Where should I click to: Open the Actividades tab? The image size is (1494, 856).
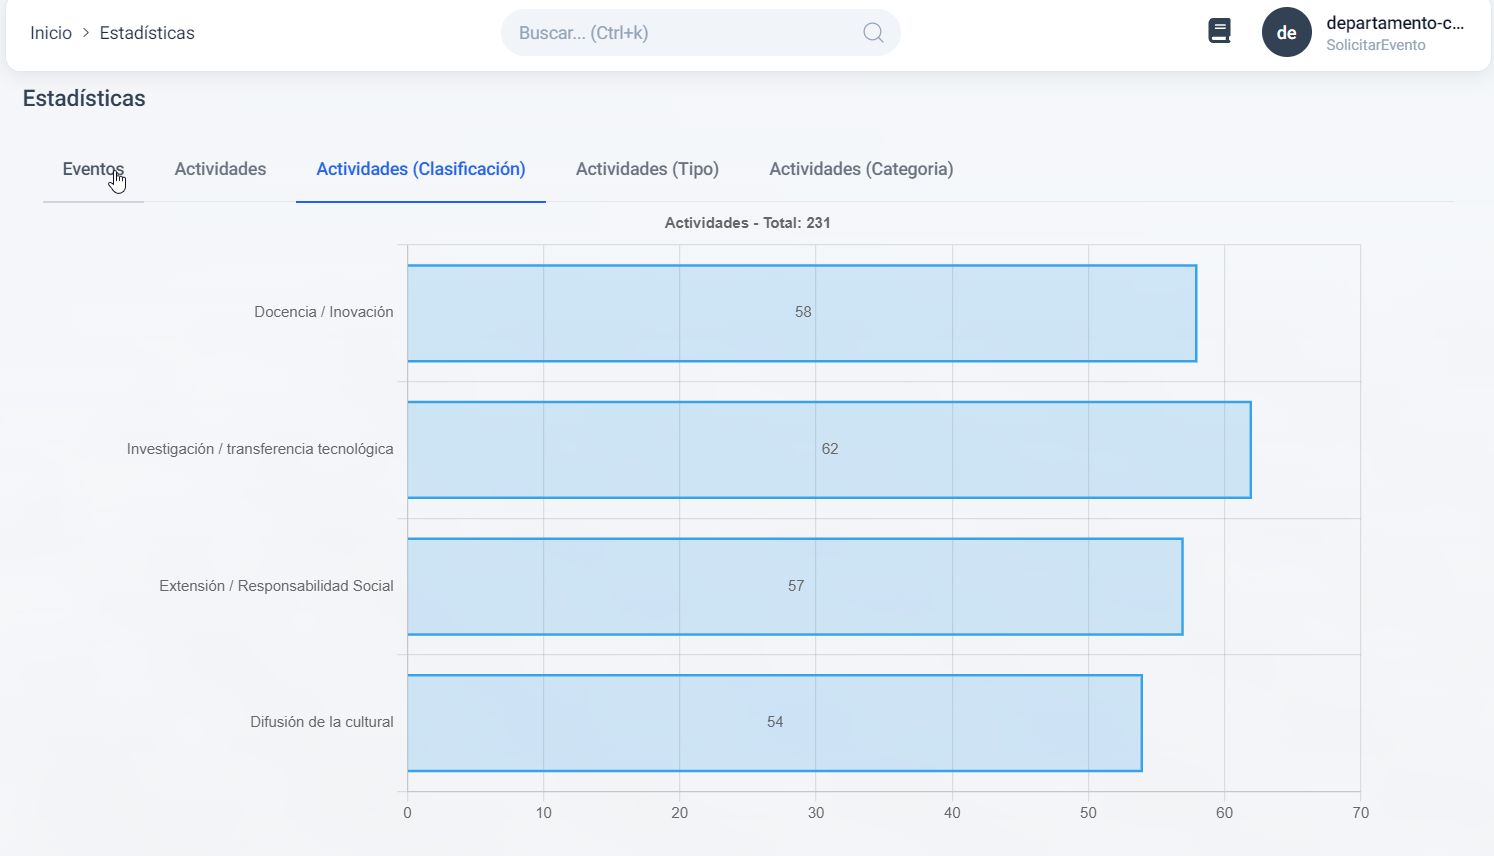point(220,169)
